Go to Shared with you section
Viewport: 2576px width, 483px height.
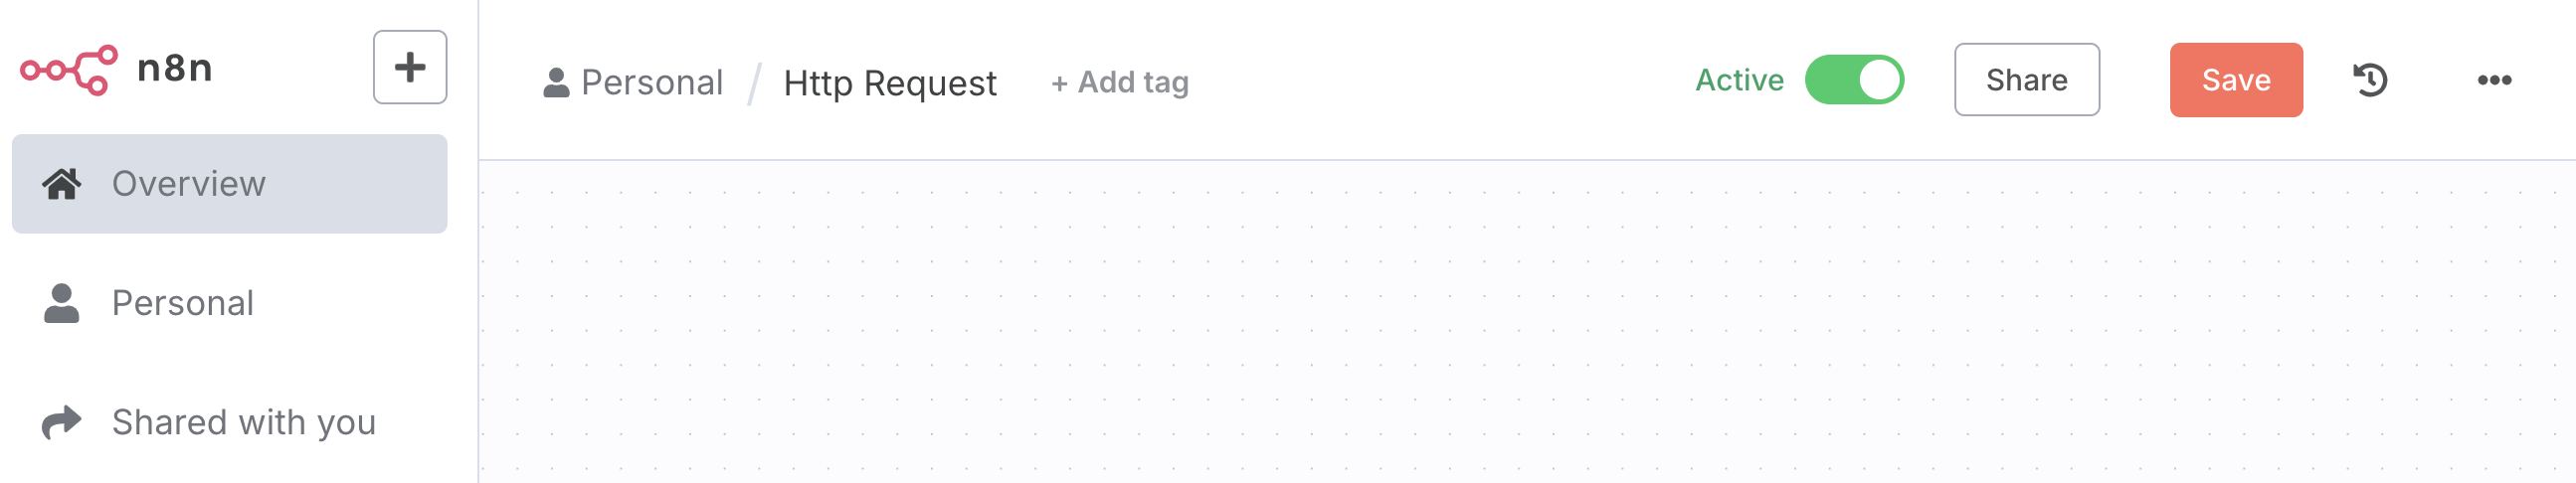pyautogui.click(x=243, y=422)
